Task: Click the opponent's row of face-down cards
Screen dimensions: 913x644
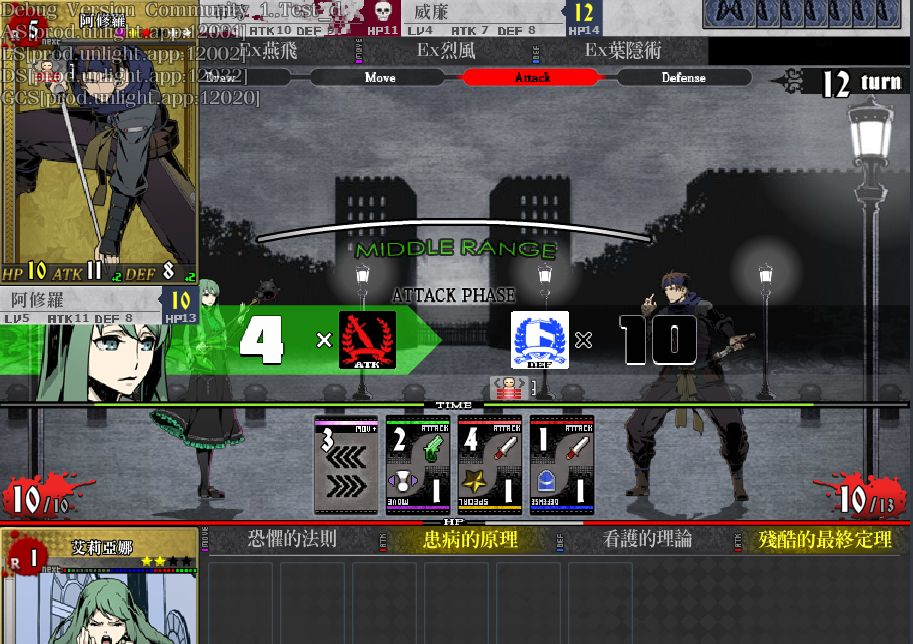Action: pyautogui.click(x=802, y=15)
